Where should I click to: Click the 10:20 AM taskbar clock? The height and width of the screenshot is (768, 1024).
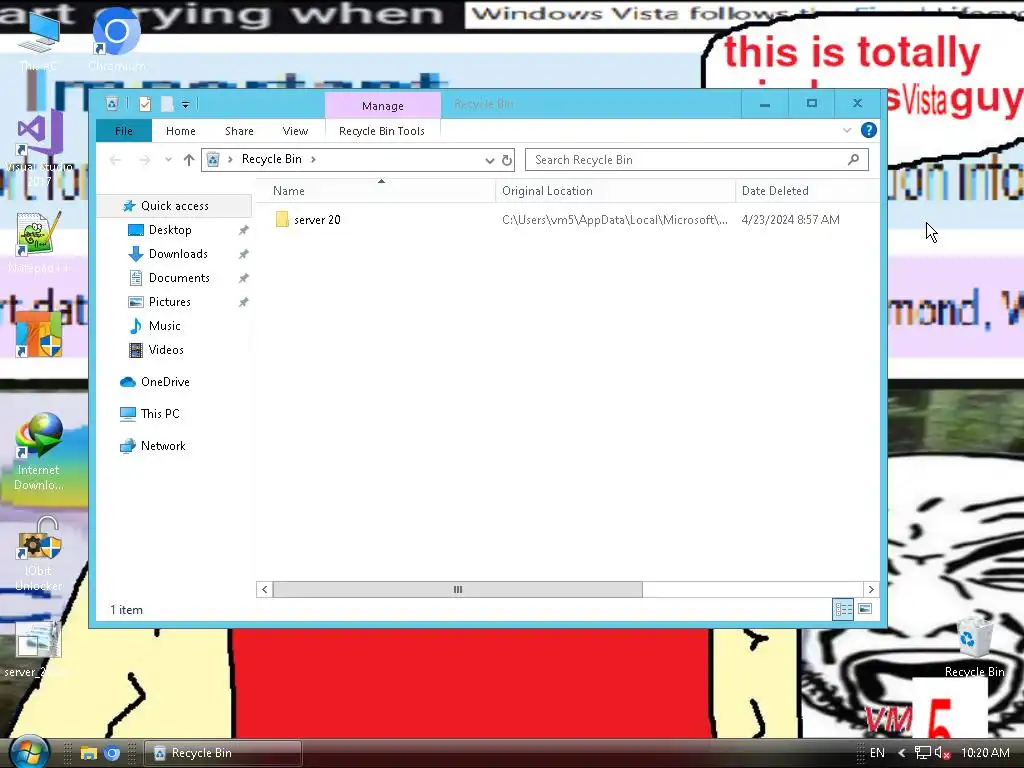click(x=985, y=753)
